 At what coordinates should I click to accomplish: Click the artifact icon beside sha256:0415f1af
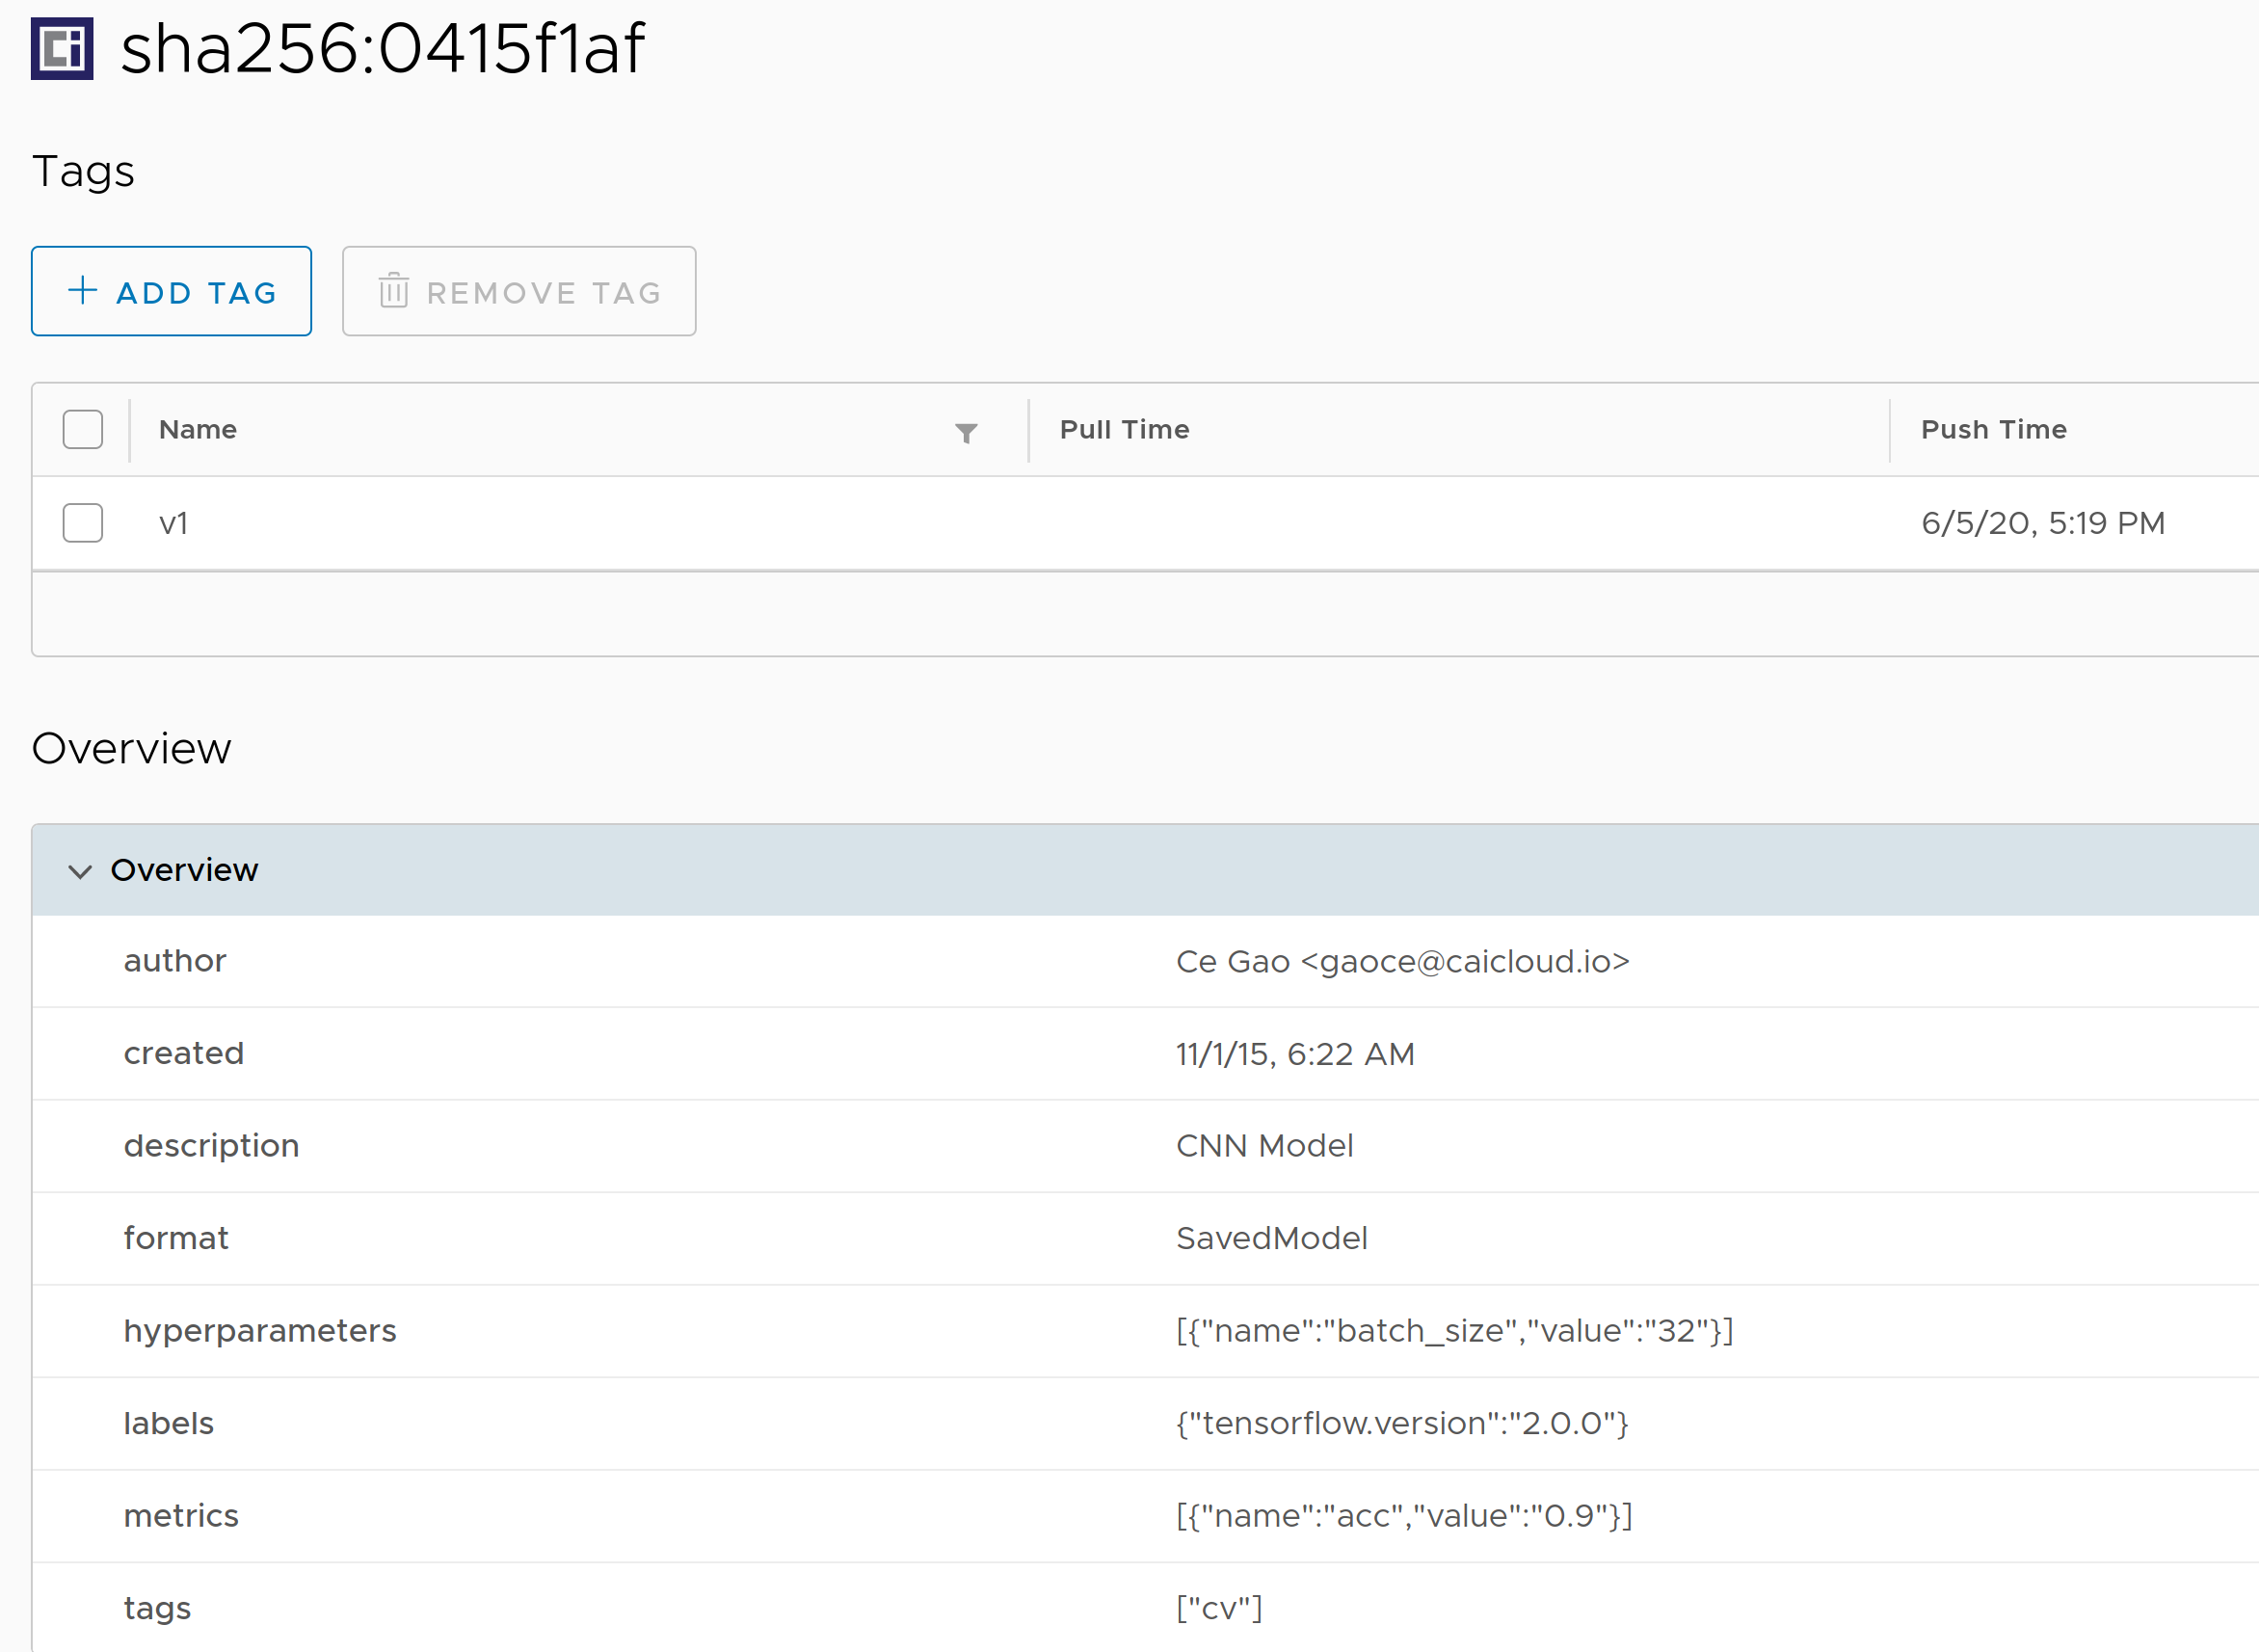tap(62, 48)
